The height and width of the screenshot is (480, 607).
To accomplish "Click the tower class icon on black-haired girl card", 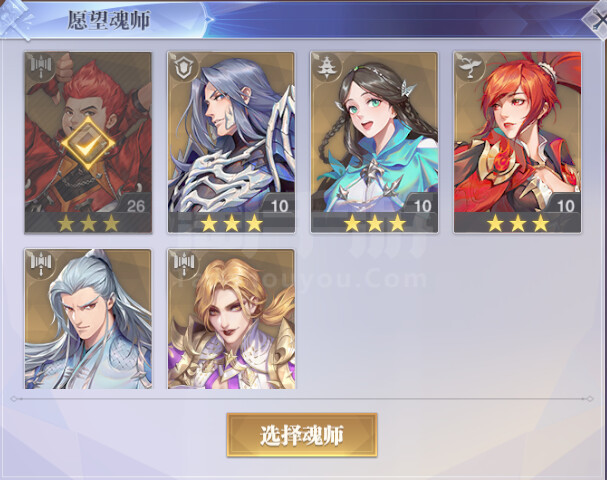I will tap(326, 67).
